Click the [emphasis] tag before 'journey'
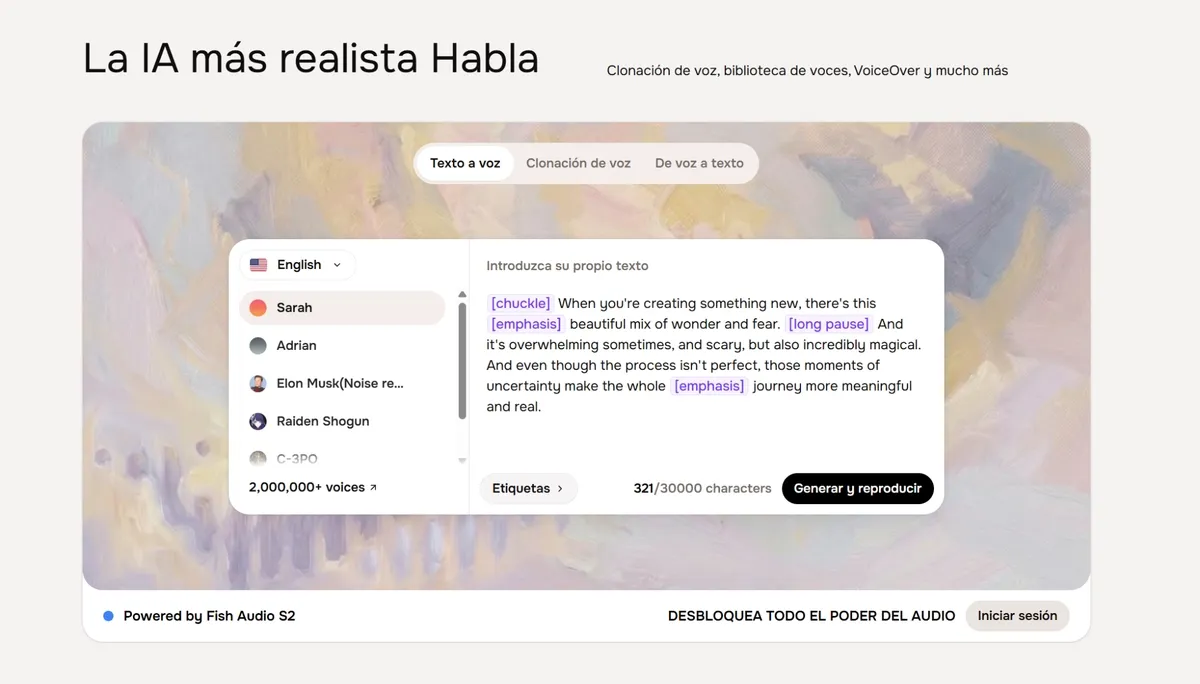 pyautogui.click(x=709, y=386)
